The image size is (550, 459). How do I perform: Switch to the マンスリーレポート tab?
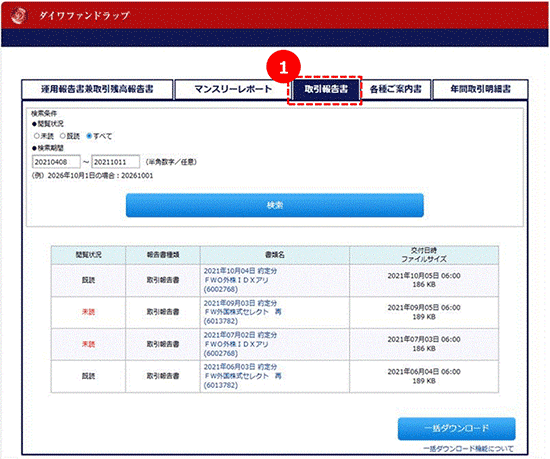click(233, 89)
